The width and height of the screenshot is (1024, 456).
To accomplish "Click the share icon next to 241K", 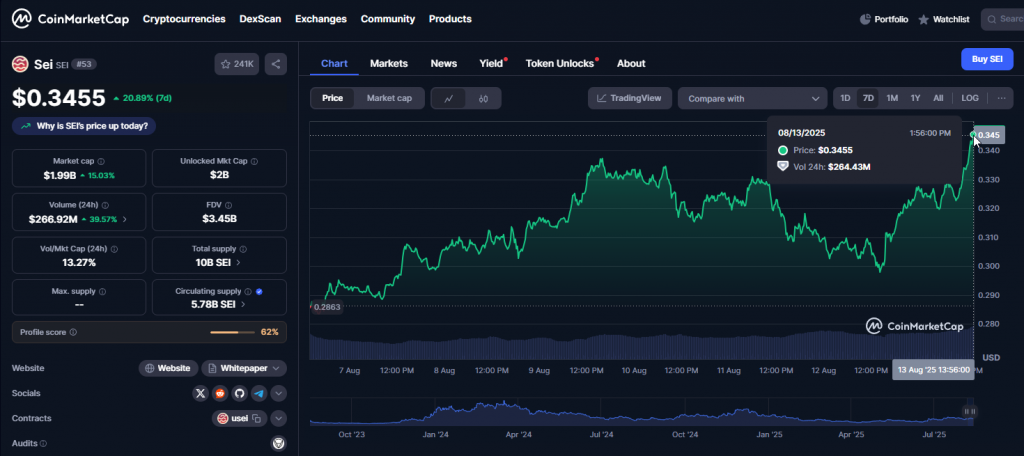I will coord(276,64).
